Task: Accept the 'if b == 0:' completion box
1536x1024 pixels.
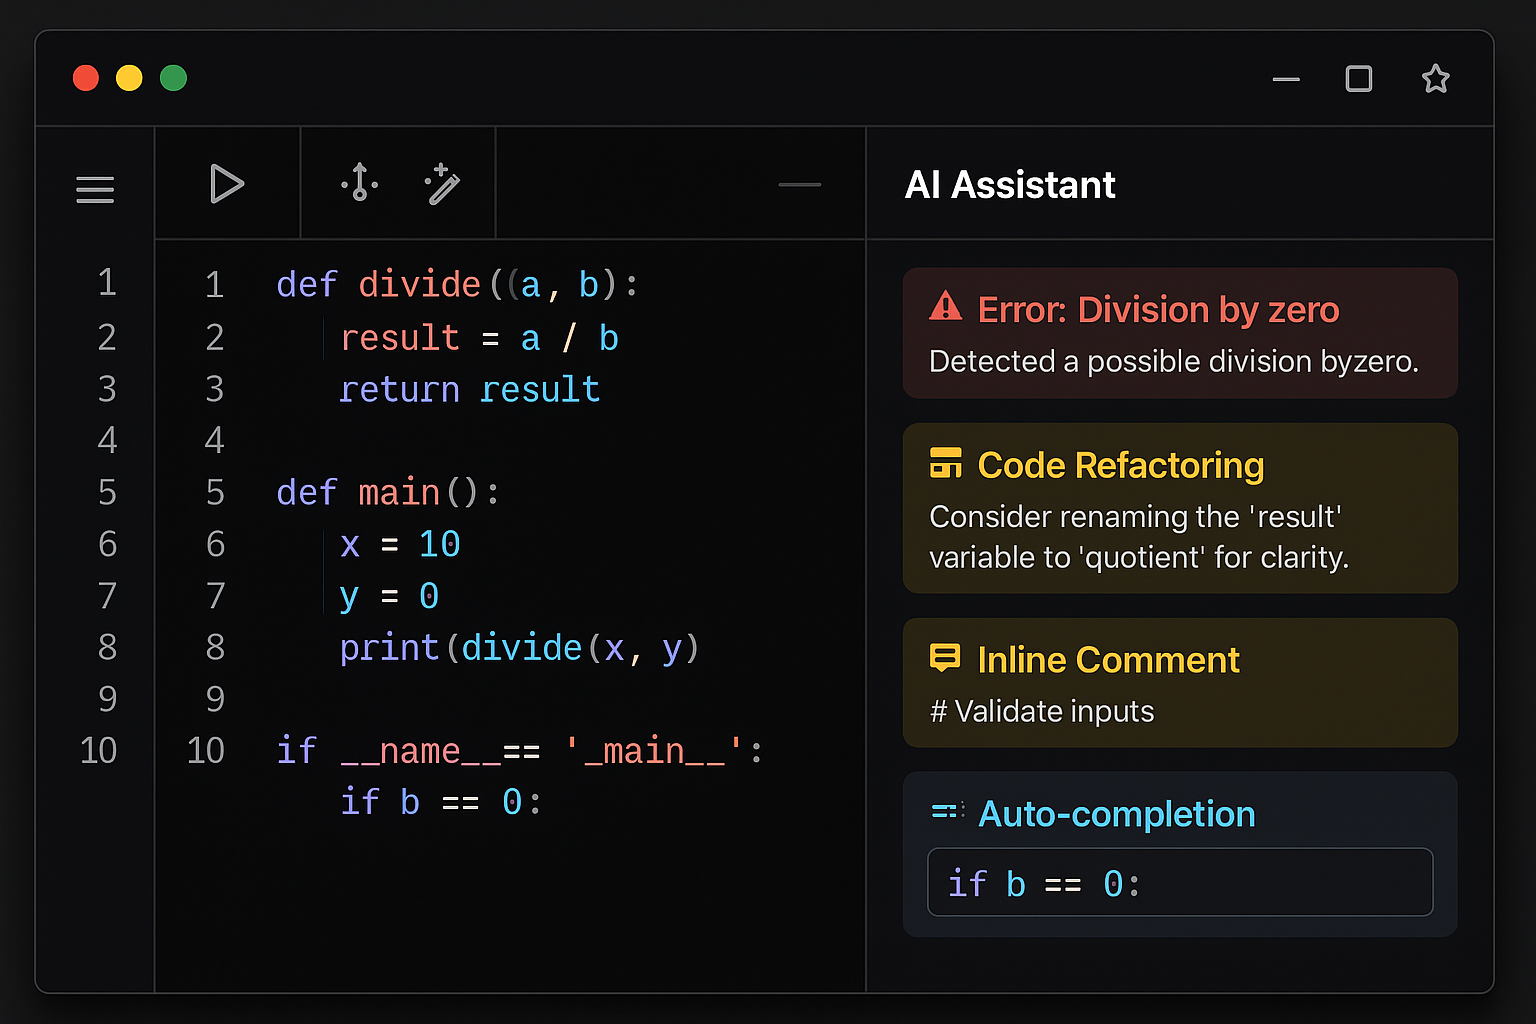Action: click(1180, 882)
